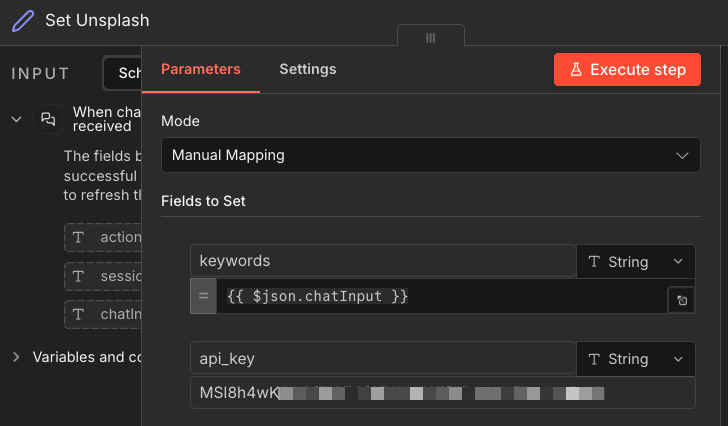Click the keywords field name input
This screenshot has height=426, width=728.
click(382, 262)
